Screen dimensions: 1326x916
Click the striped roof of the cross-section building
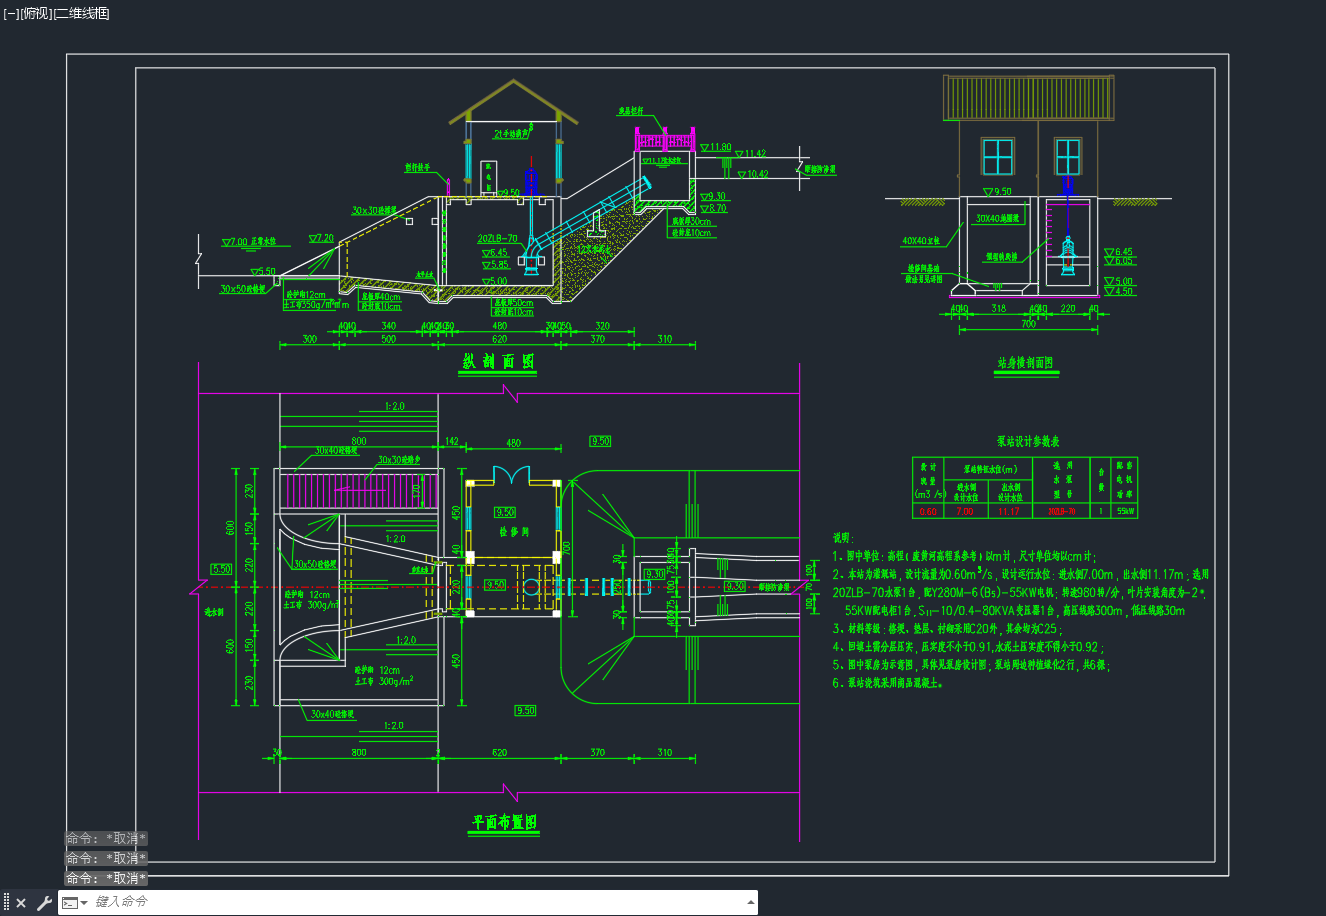(1028, 98)
